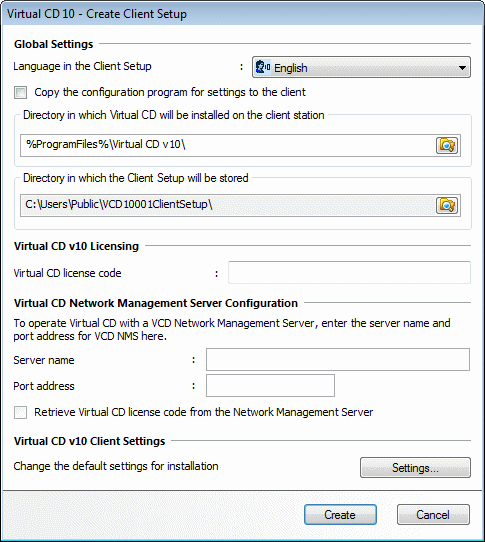This screenshot has height=542, width=485.
Task: Click the 'Language in the Client Setup' label
Action: pyautogui.click(x=82, y=66)
